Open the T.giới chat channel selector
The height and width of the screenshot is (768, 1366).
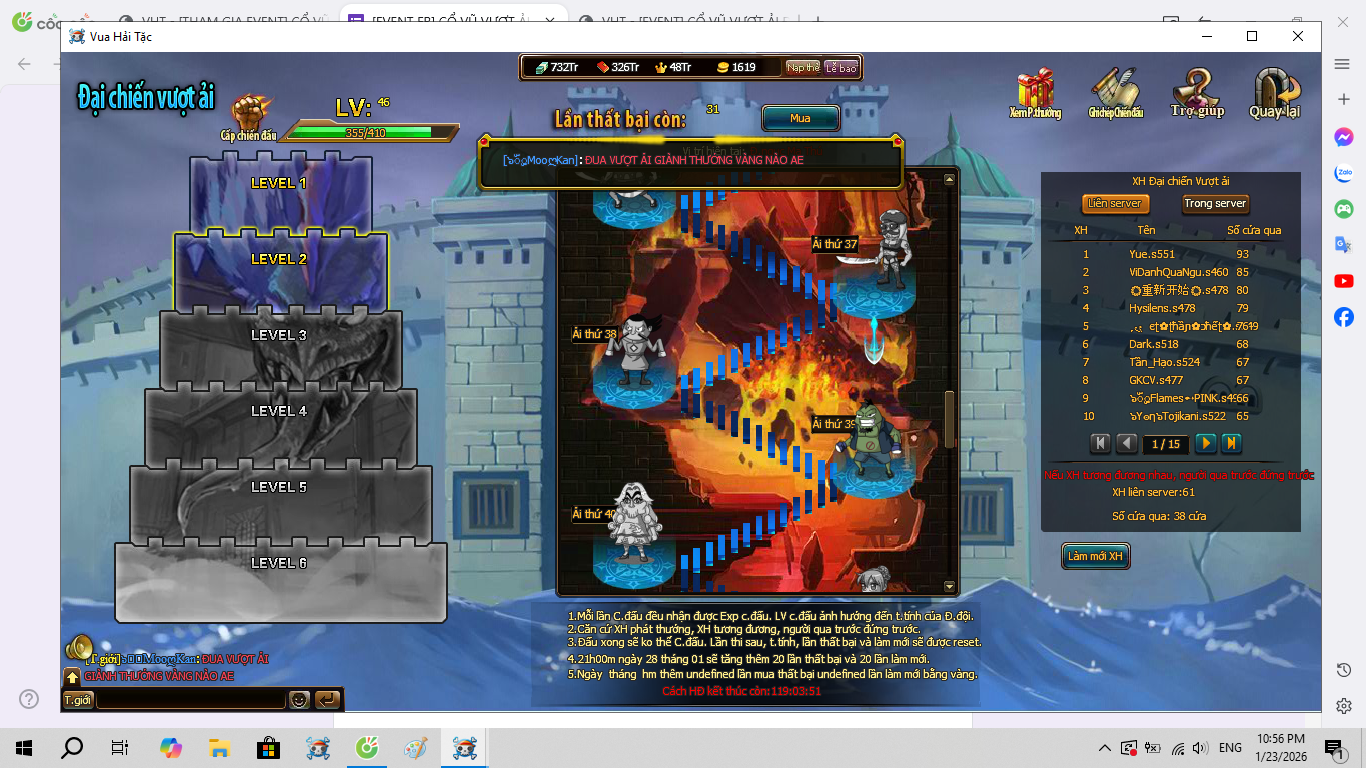[78, 700]
